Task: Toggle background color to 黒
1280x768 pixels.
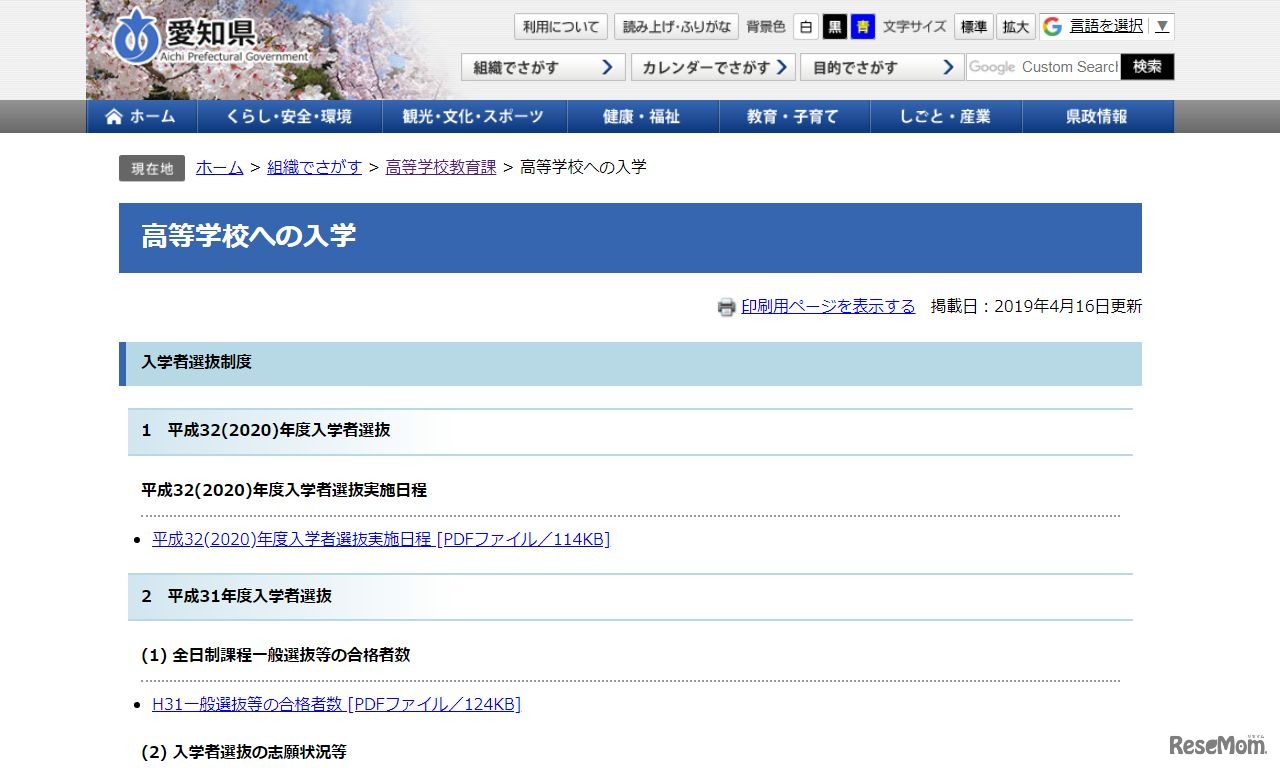Action: click(x=834, y=26)
